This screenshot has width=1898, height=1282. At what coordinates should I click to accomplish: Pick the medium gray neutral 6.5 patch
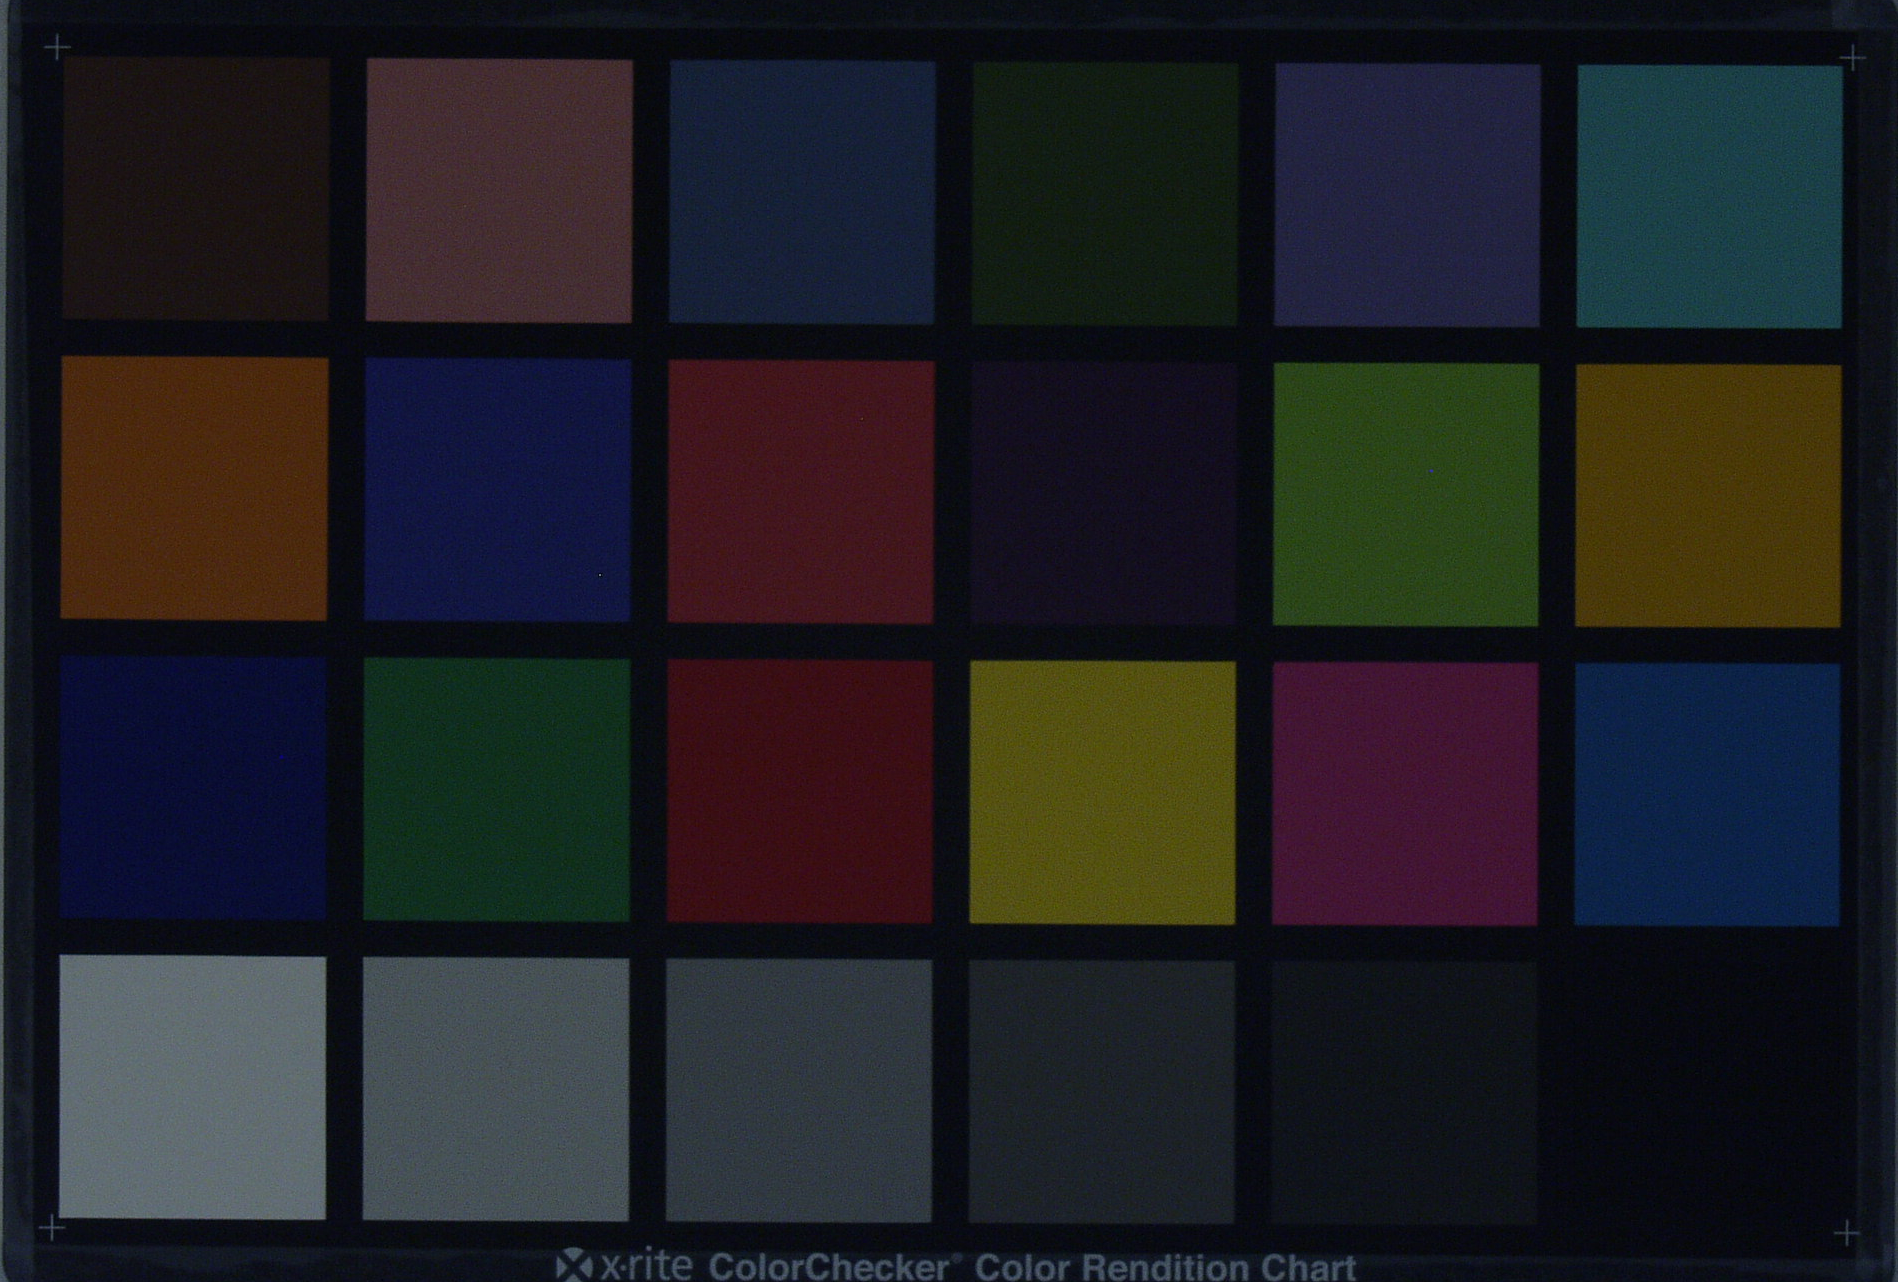(799, 1091)
